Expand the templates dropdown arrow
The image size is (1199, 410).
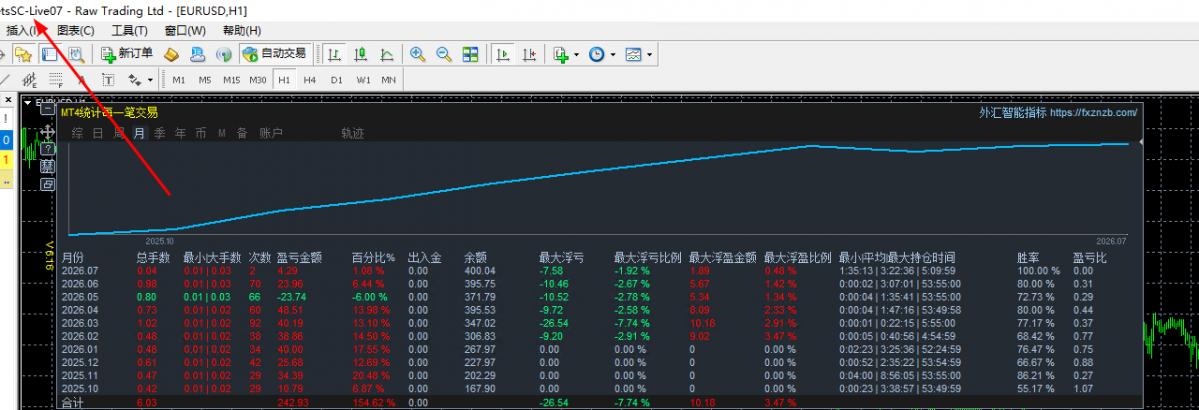pyautogui.click(x=649, y=54)
